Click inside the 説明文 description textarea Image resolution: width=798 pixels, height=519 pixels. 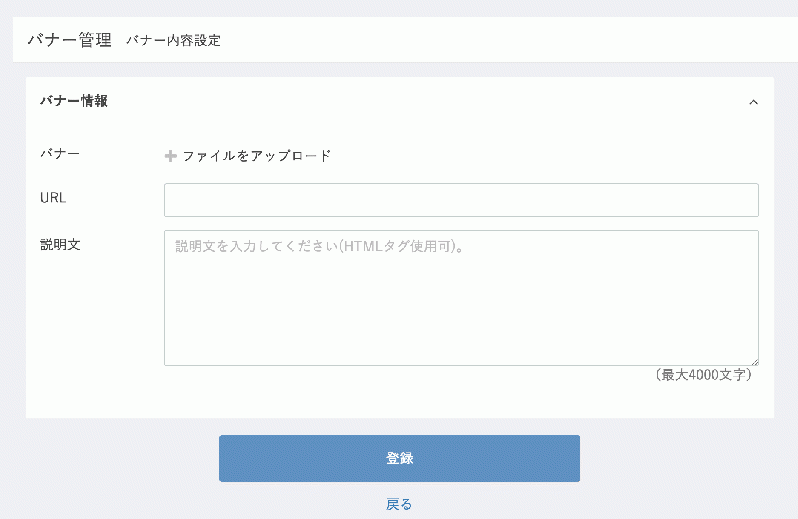461,298
